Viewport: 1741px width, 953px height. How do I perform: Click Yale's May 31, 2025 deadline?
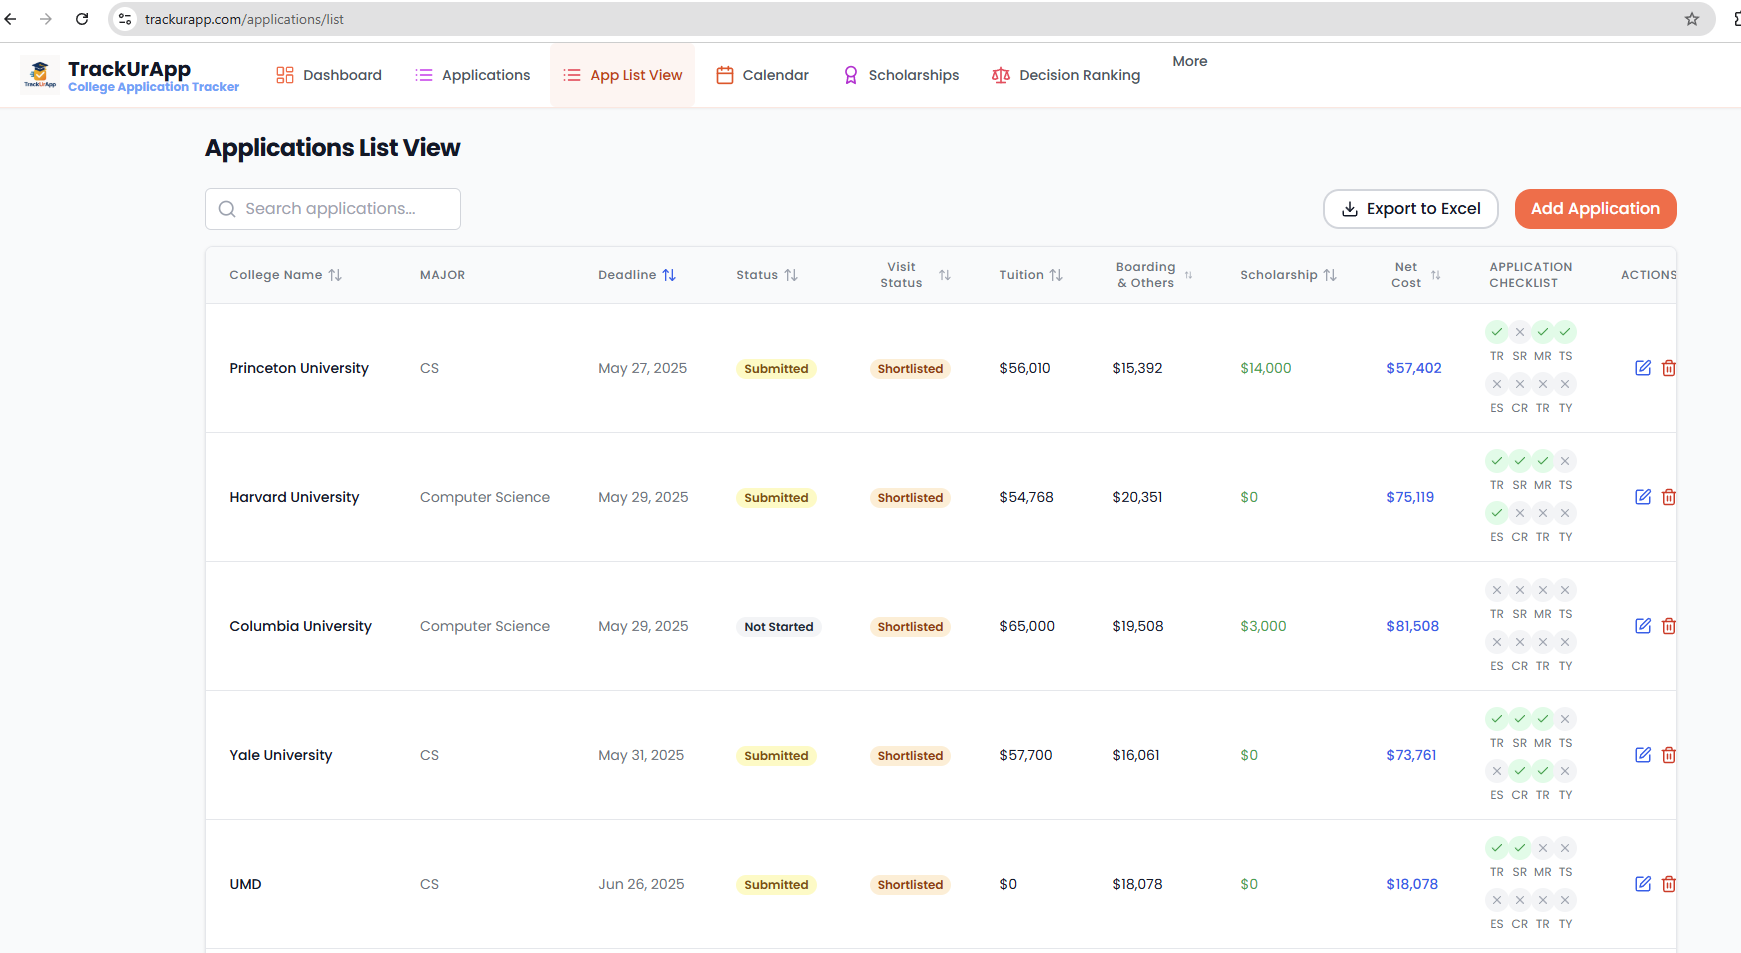(x=641, y=755)
